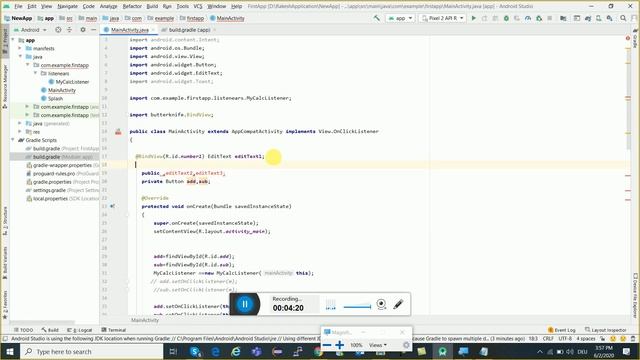
Task: Open Internet Explorer from taskbar
Action: [236, 351]
